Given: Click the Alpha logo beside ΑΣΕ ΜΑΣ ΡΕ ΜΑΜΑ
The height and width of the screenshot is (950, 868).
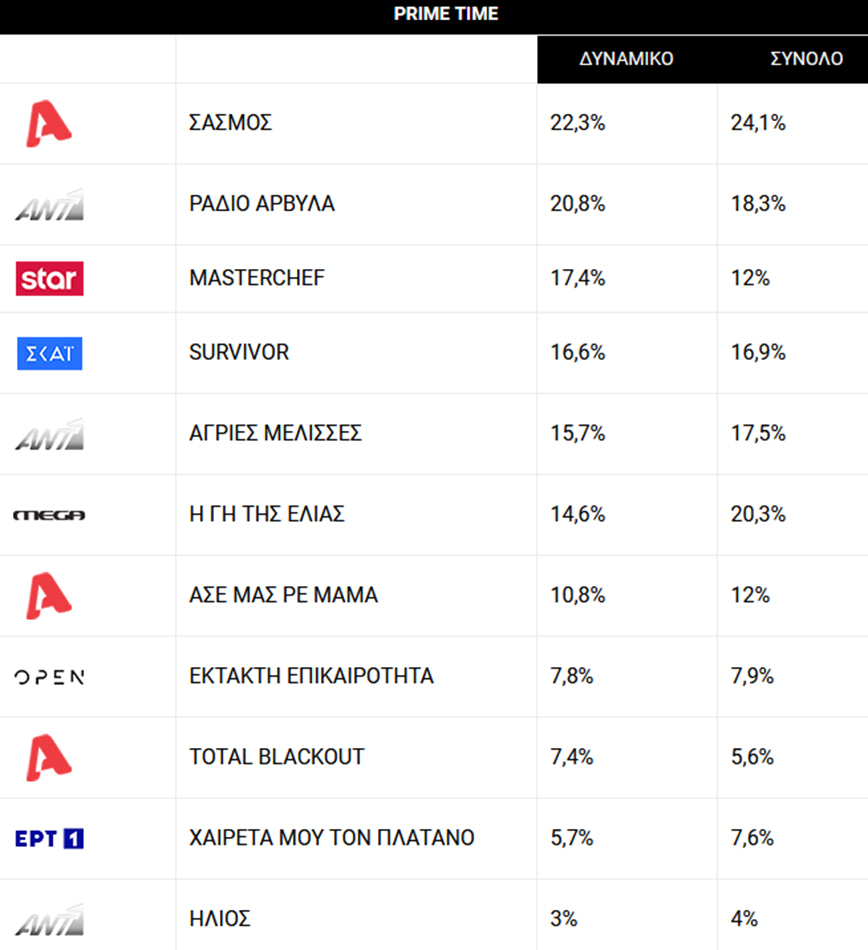Looking at the screenshot, I should pos(48,596).
